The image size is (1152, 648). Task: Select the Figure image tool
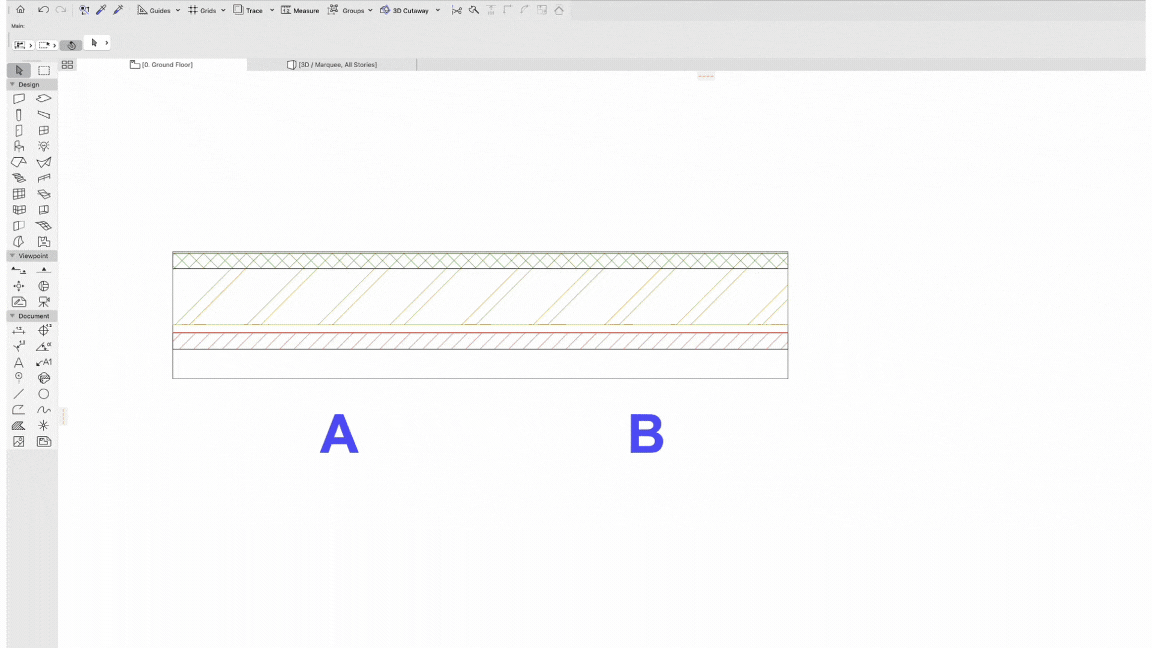[19, 442]
